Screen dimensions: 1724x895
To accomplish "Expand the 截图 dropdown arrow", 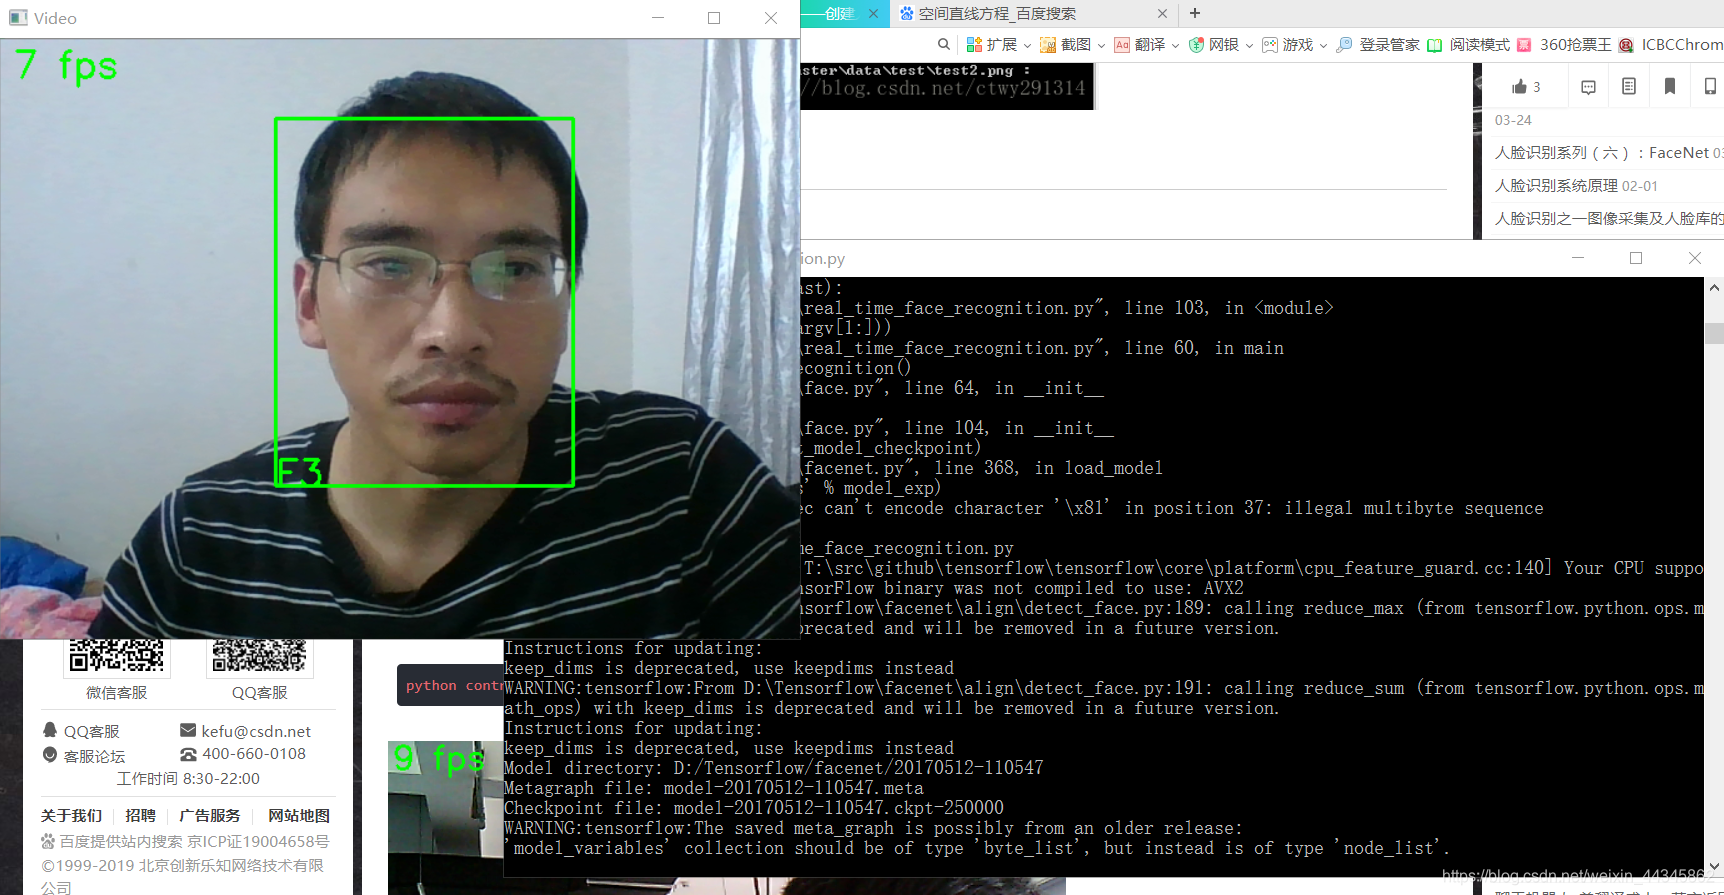I will 1101,45.
